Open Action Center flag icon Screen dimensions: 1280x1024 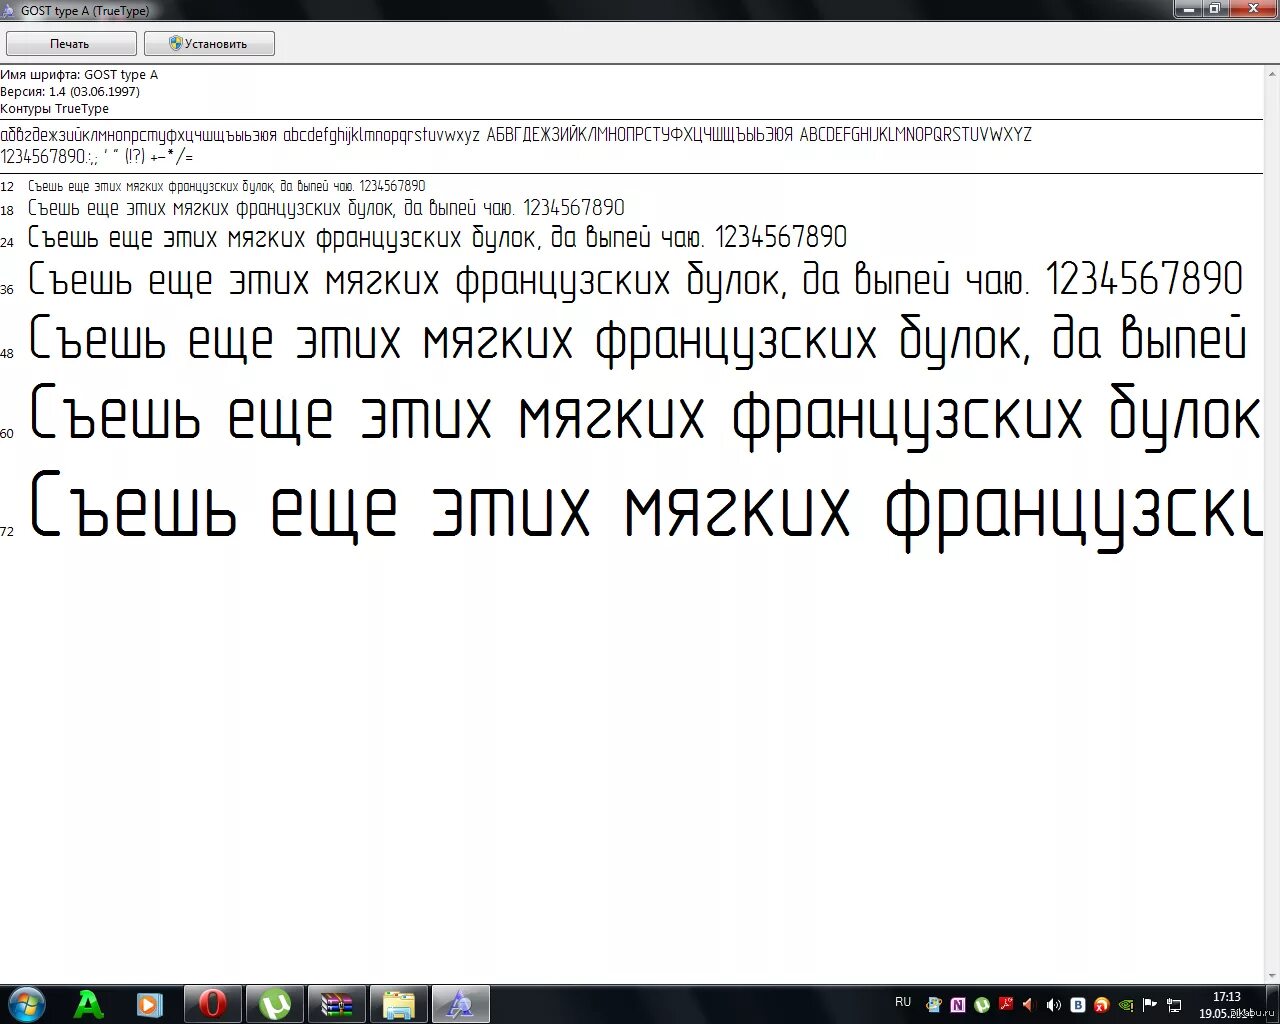(1150, 1005)
